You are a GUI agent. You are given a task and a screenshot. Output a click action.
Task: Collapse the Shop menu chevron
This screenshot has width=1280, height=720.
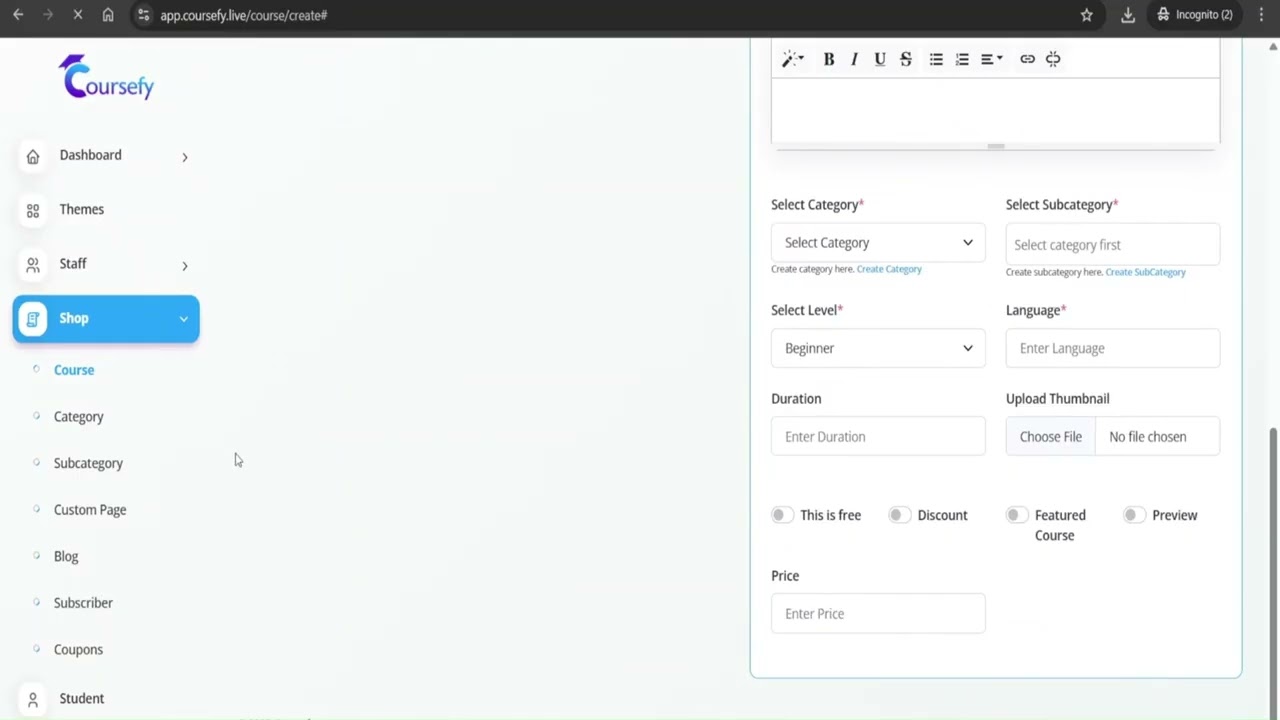(183, 319)
